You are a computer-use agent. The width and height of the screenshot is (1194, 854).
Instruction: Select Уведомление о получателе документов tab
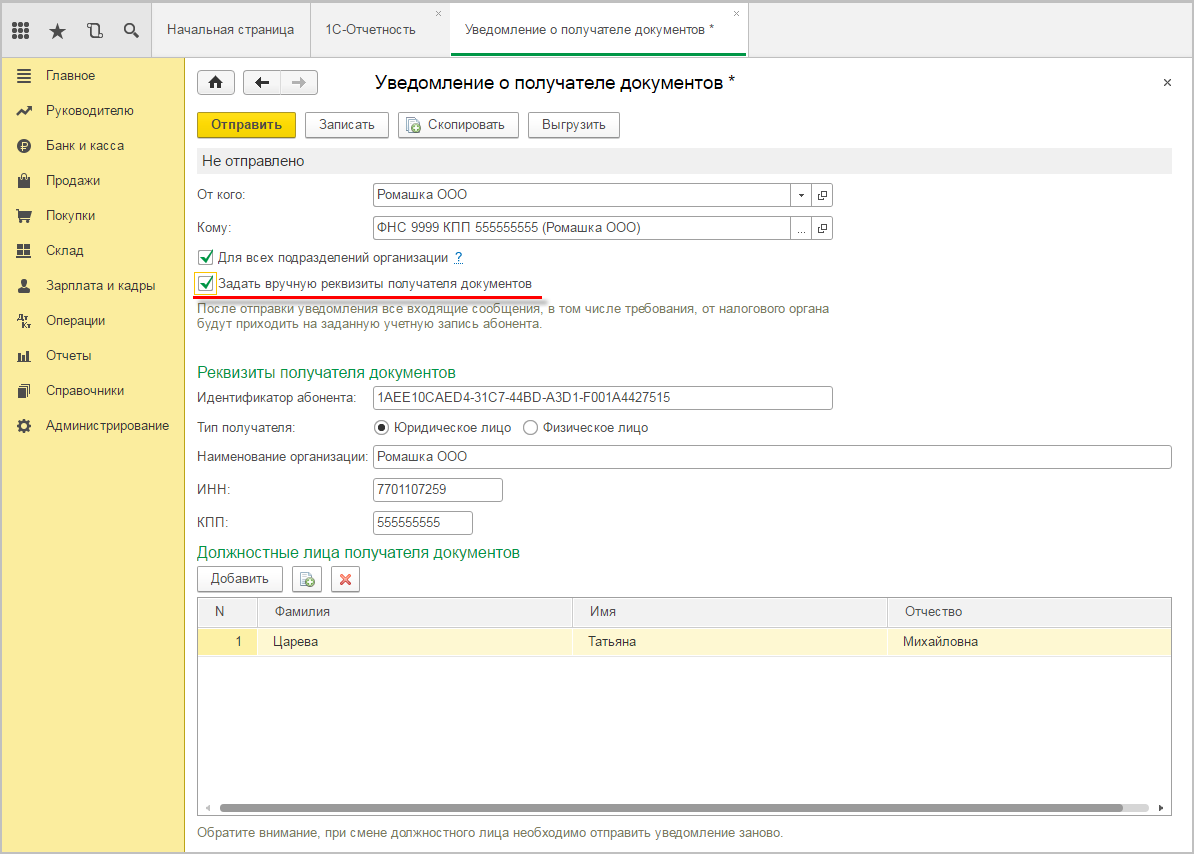[589, 30]
